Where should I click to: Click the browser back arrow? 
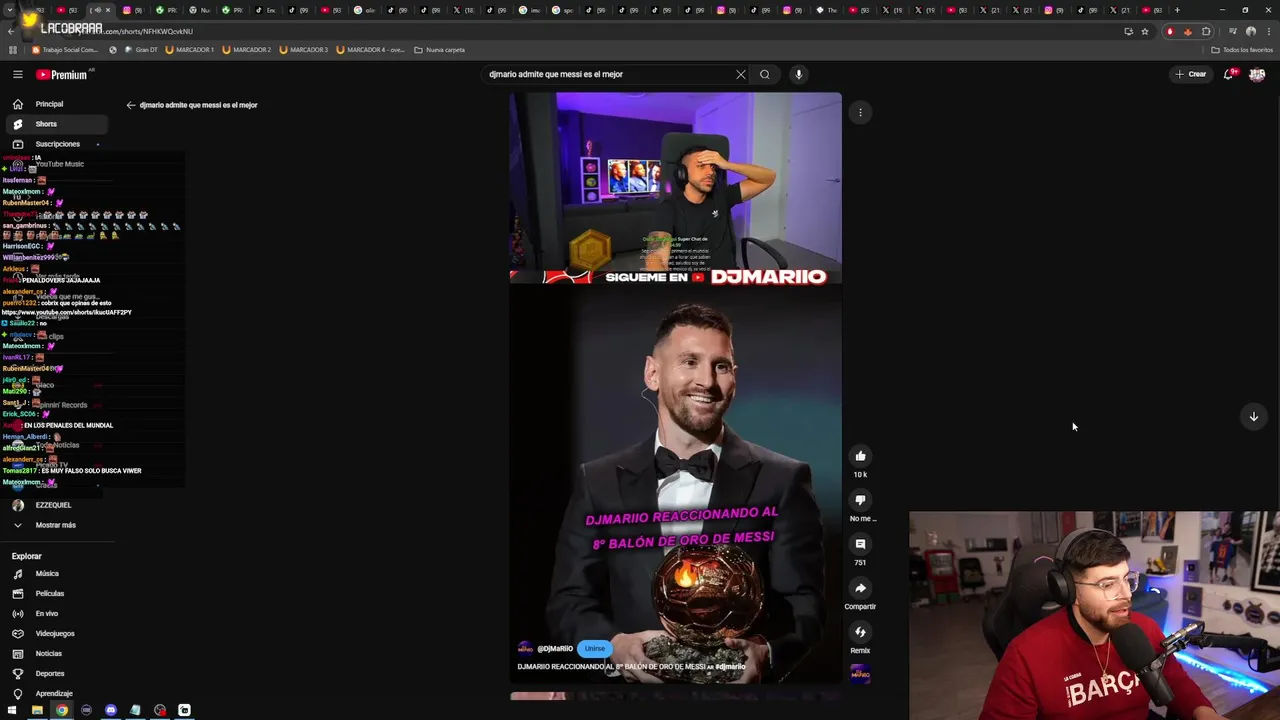tap(11, 31)
